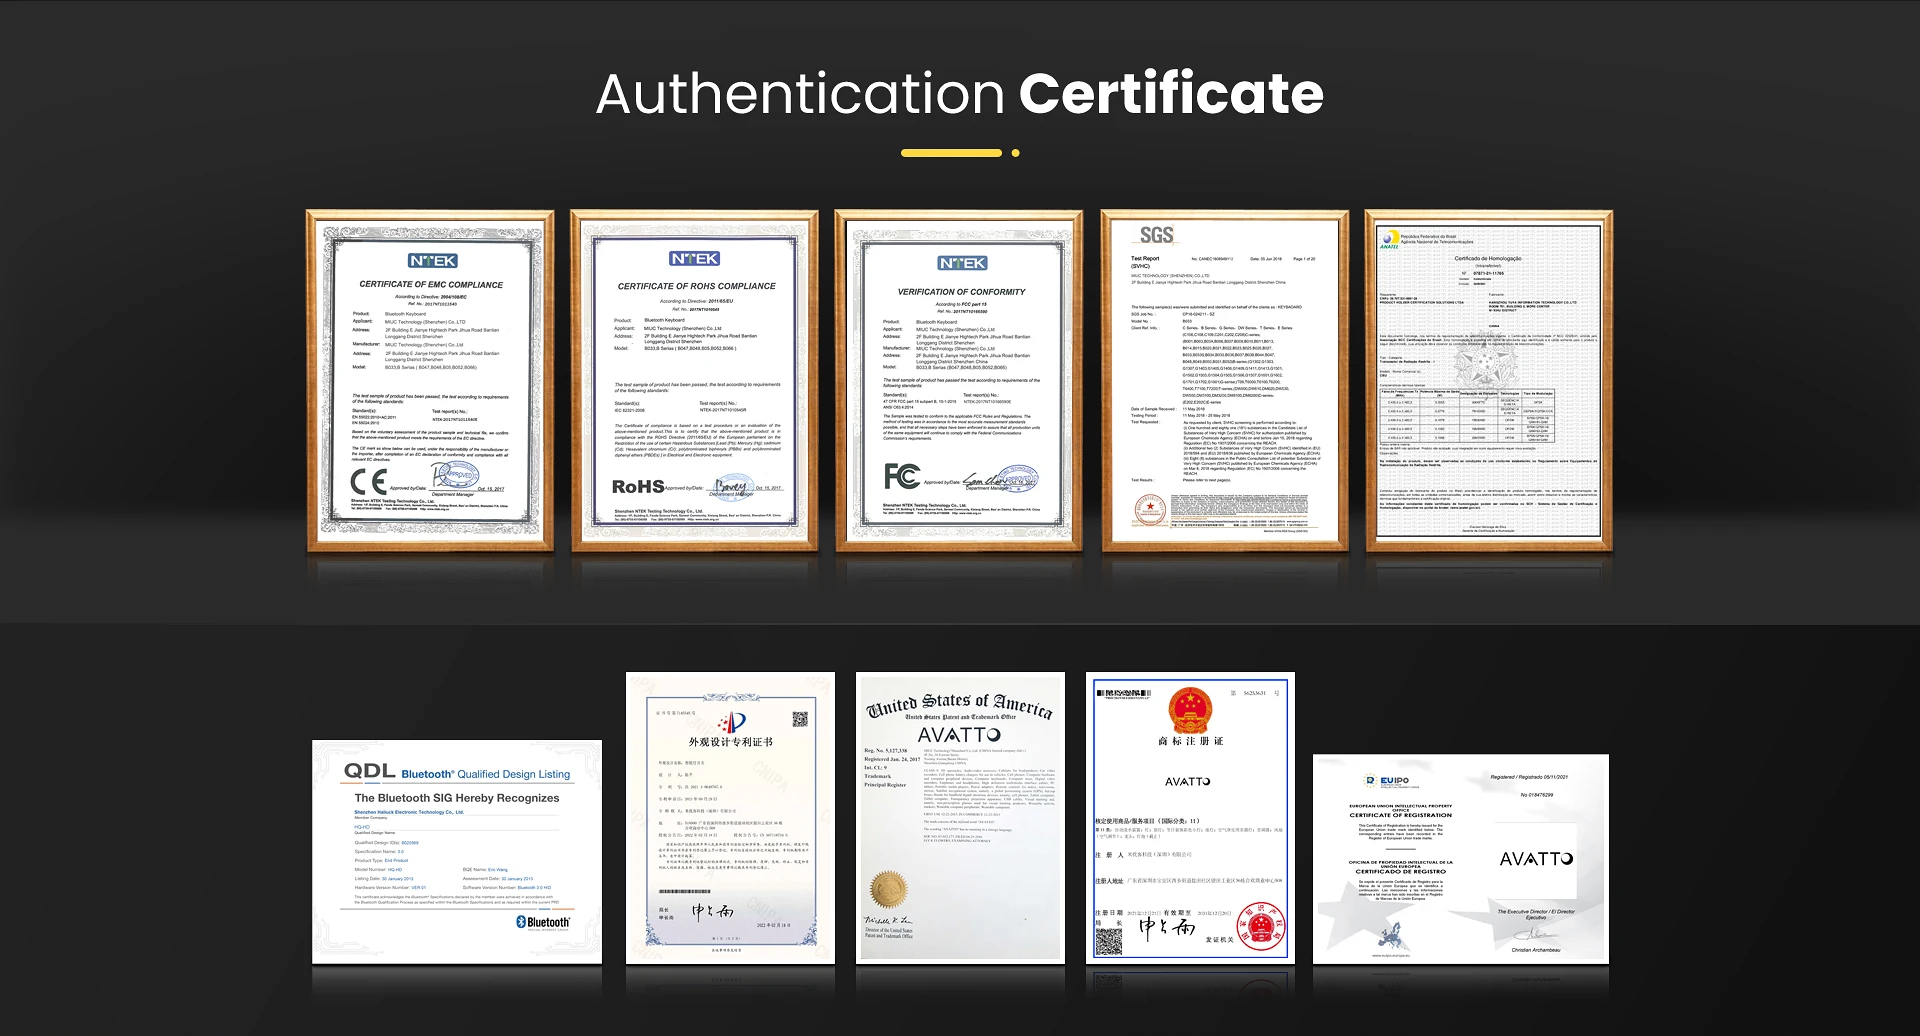
Task: Click the SGS logo on the test report
Action: [x=1156, y=235]
